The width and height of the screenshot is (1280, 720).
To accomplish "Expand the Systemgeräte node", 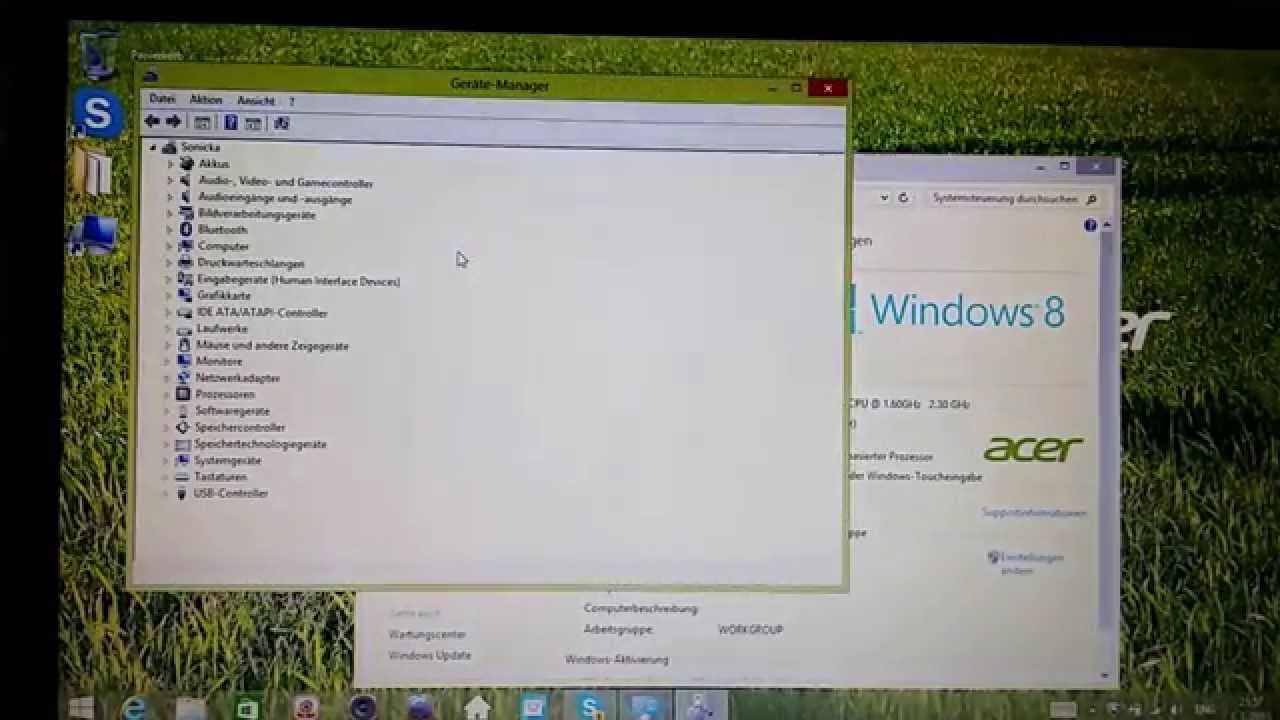I will pos(166,461).
